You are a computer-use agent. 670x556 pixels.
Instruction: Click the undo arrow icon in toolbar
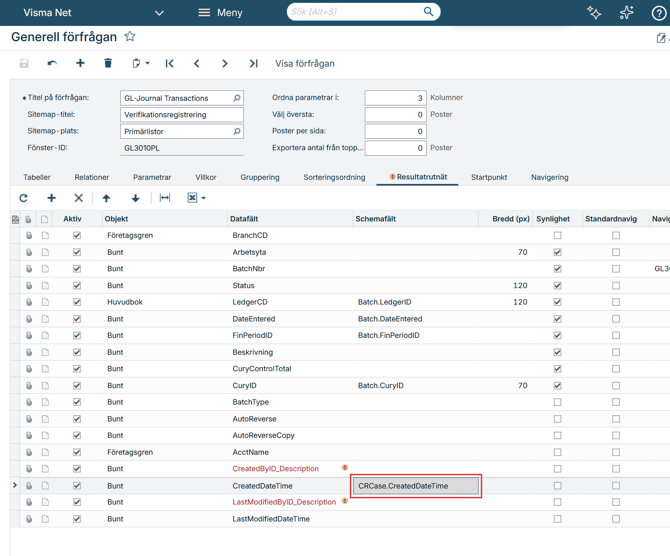point(52,63)
